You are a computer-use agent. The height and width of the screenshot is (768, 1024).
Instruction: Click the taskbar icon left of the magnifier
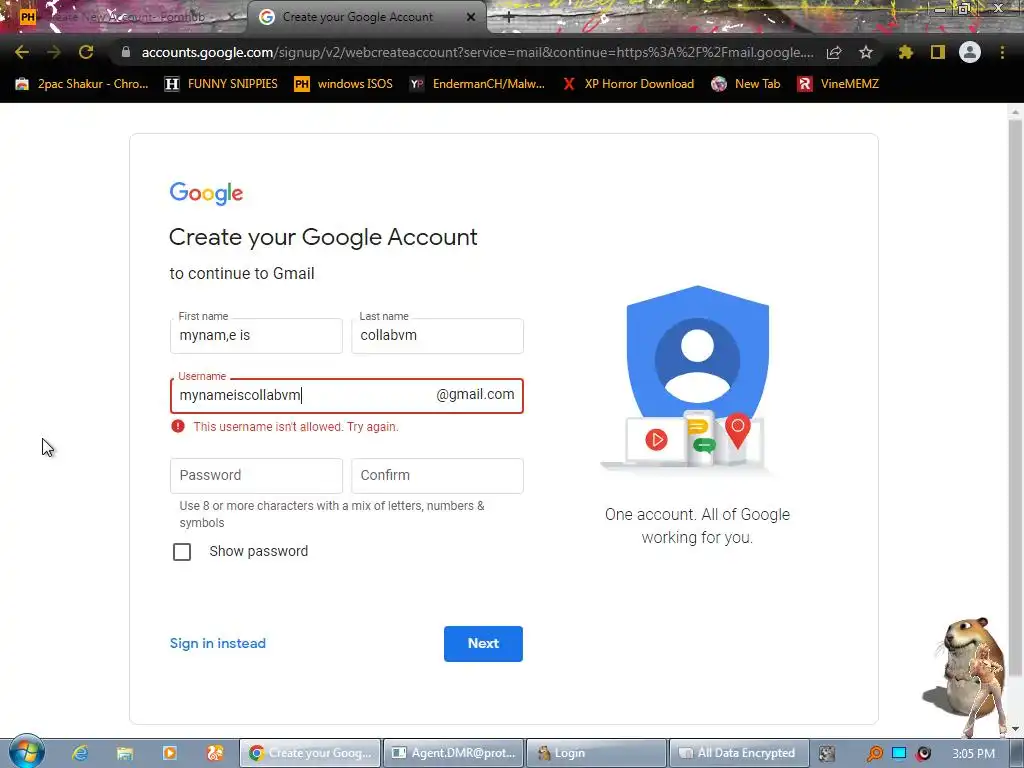pos(827,754)
